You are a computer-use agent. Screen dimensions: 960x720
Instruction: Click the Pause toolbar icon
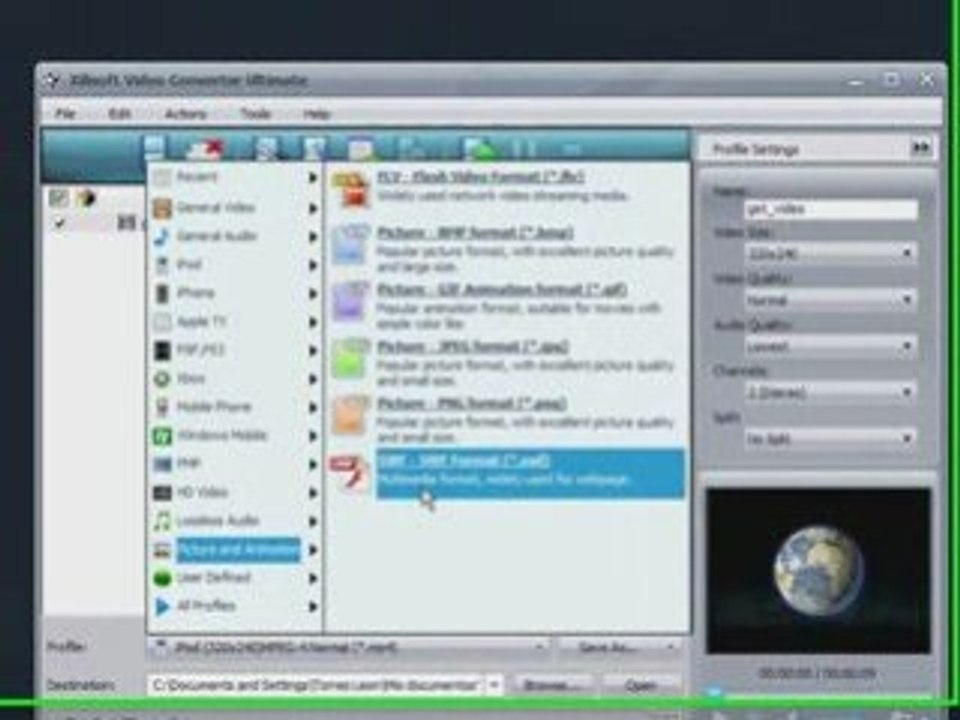[x=525, y=149]
